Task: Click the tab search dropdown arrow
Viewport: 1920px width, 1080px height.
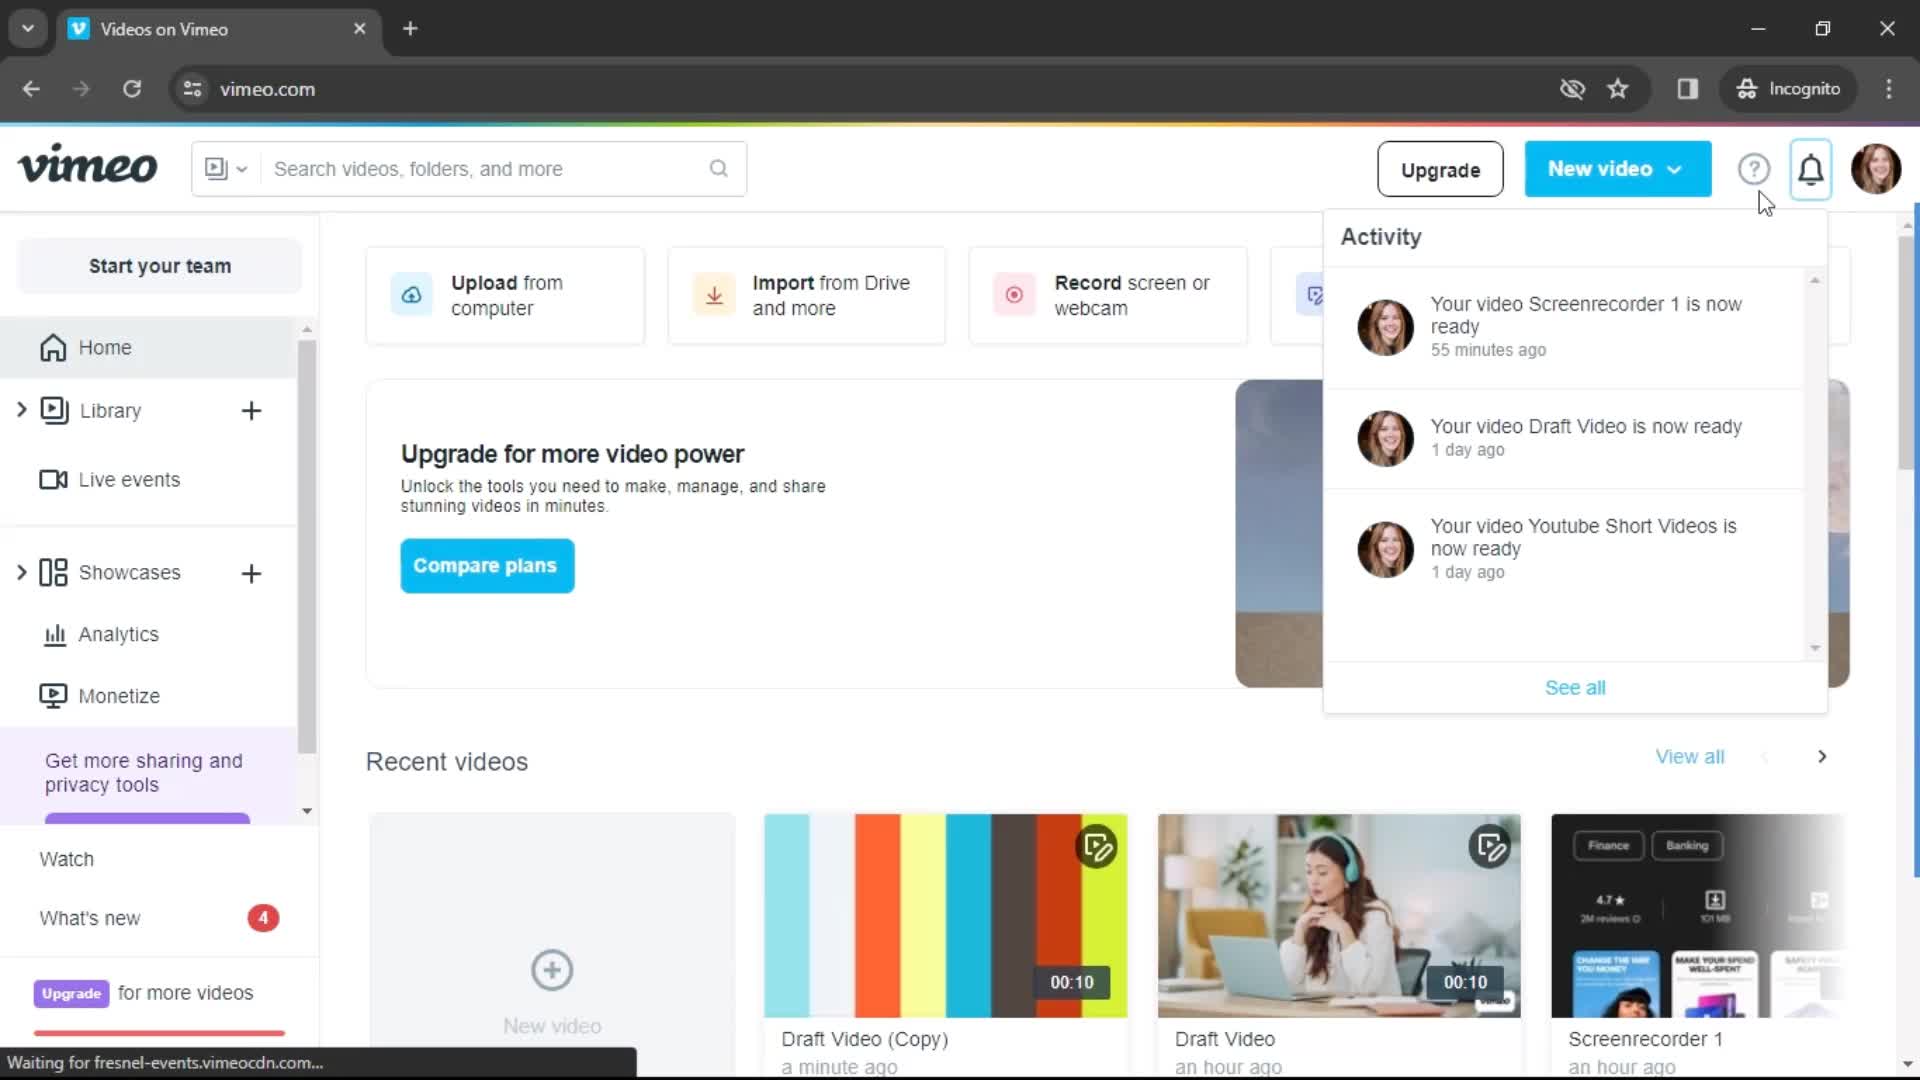Action: click(x=28, y=29)
